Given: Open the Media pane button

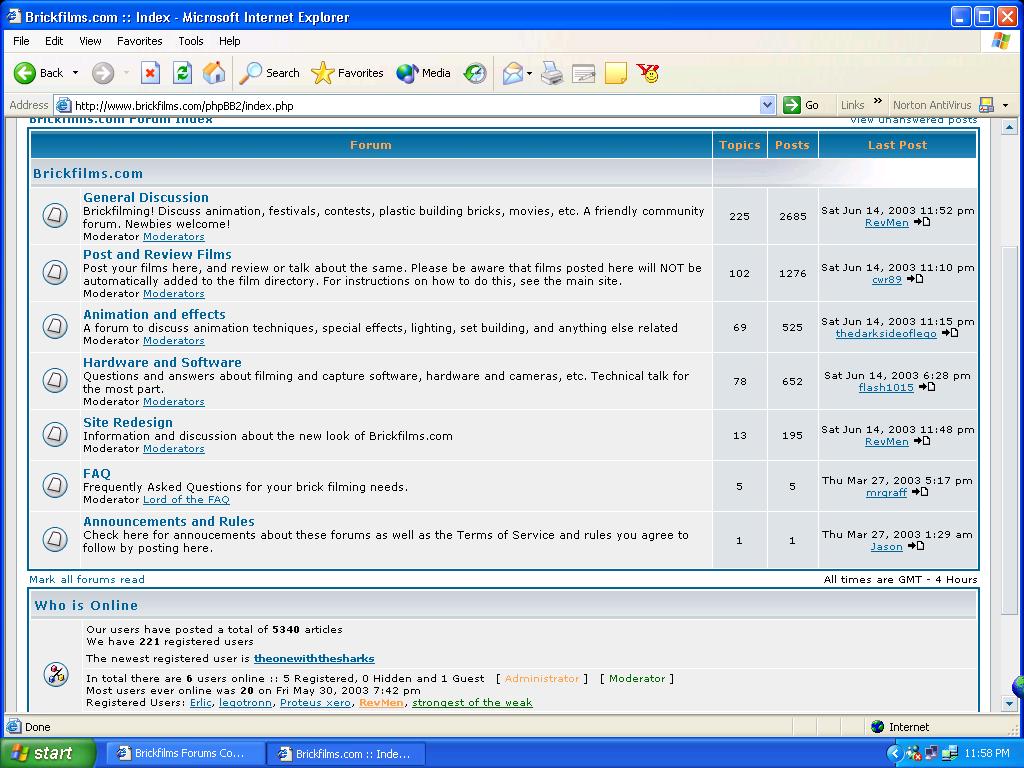Looking at the screenshot, I should click(423, 73).
